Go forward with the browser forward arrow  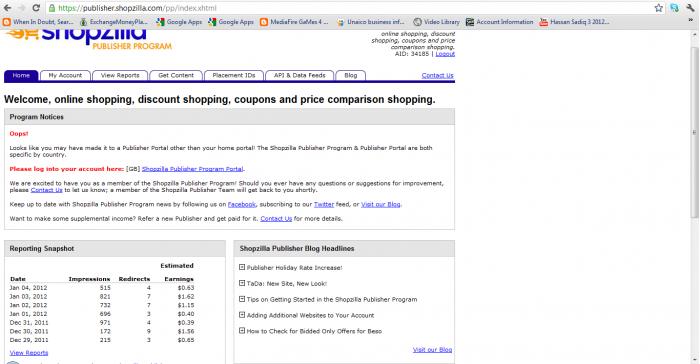pyautogui.click(x=21, y=8)
